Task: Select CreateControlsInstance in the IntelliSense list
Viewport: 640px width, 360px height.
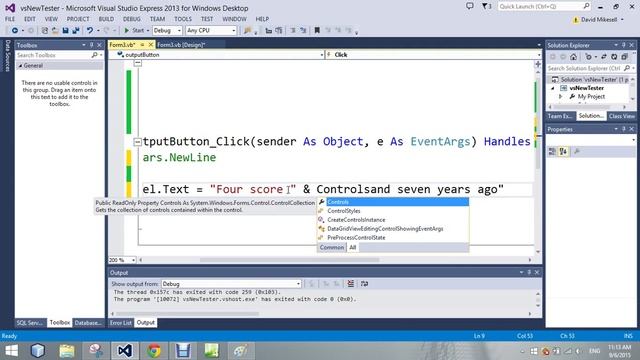Action: click(393, 220)
